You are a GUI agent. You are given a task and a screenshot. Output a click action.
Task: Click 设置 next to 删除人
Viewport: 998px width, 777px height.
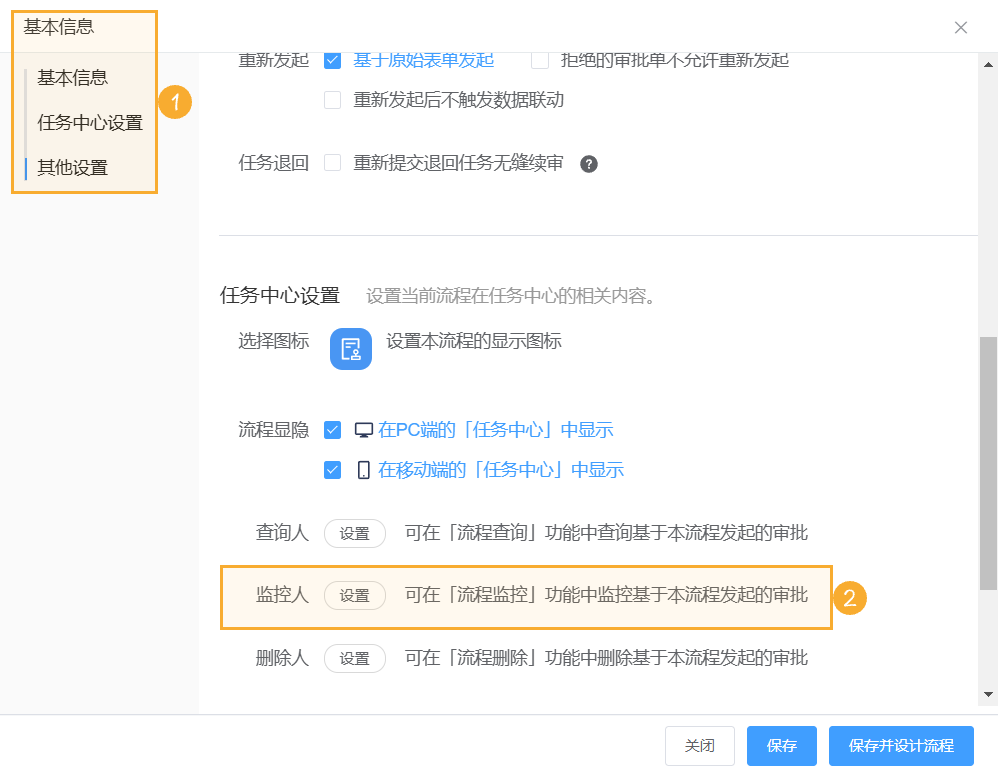(355, 658)
